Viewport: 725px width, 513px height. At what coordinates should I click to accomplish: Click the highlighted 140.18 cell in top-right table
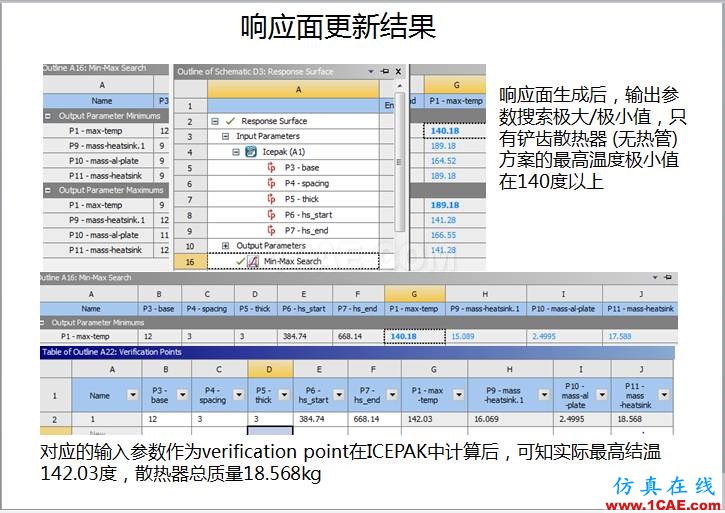(x=455, y=131)
